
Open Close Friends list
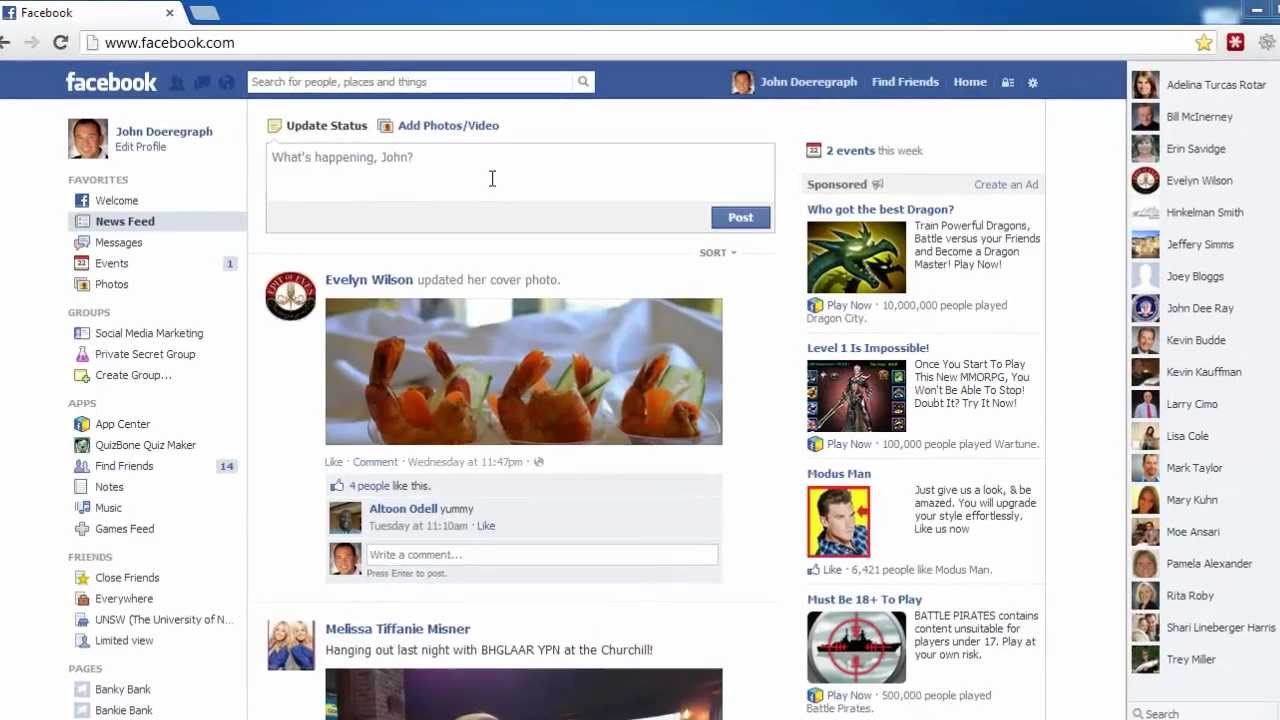127,578
